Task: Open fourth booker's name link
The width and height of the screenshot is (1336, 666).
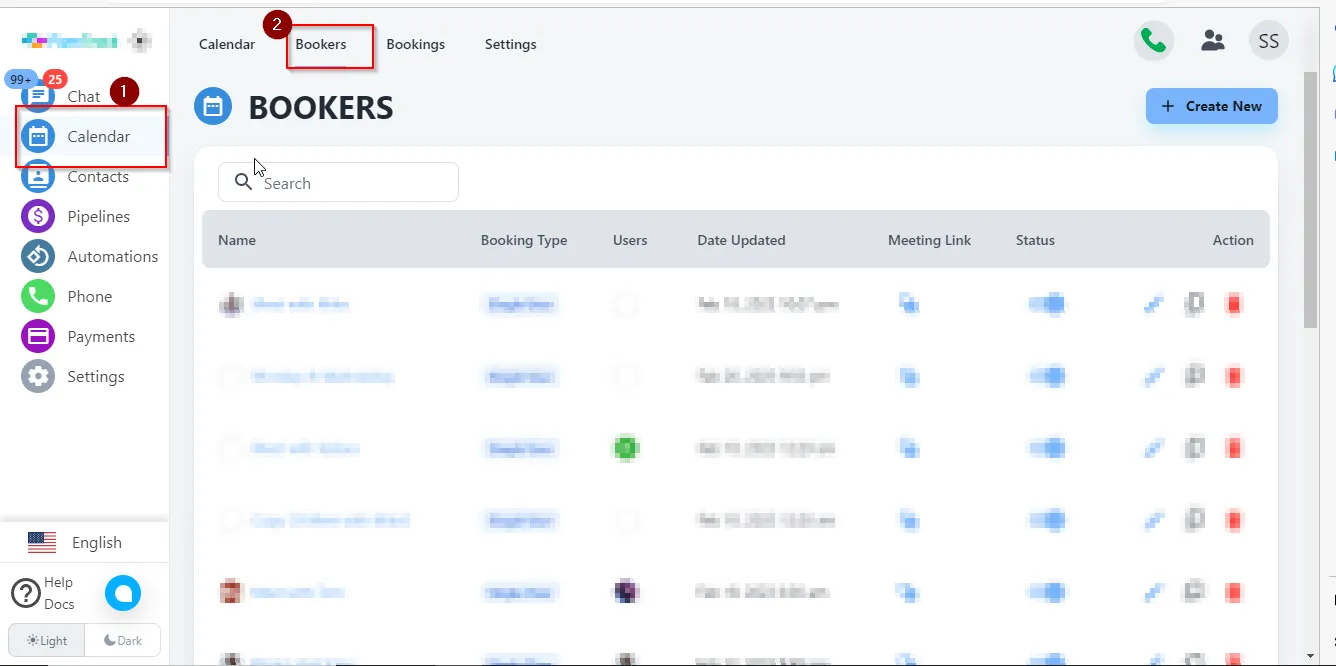Action: point(330,520)
